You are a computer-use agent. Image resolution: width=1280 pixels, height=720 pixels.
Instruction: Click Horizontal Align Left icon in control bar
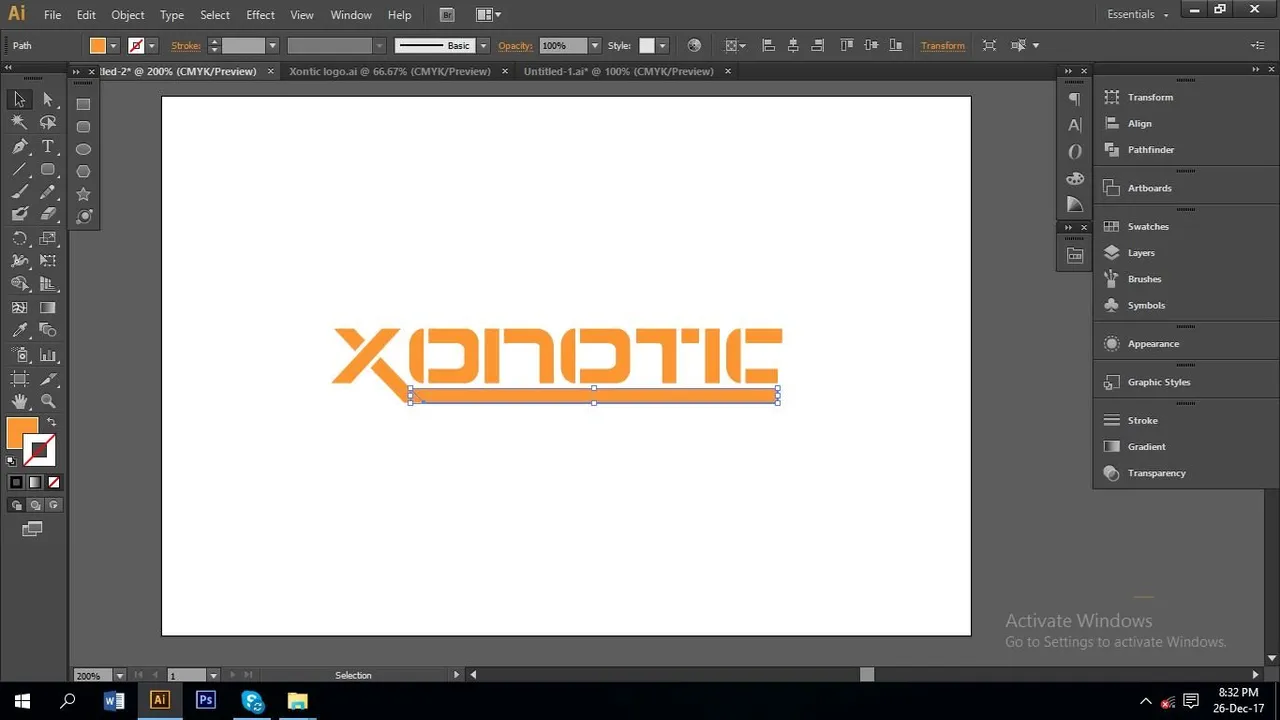[768, 45]
